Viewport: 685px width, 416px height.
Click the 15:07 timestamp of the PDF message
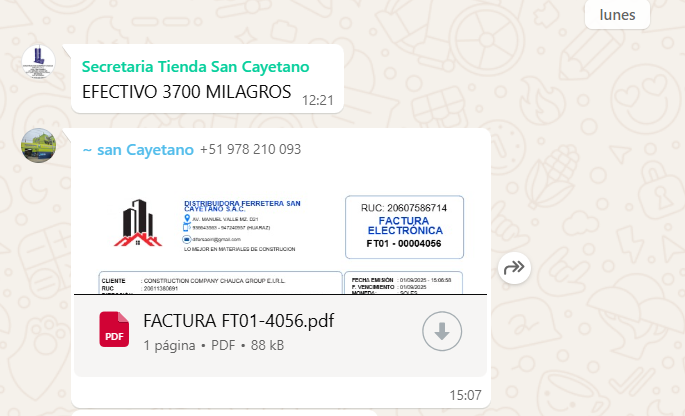[465, 395]
